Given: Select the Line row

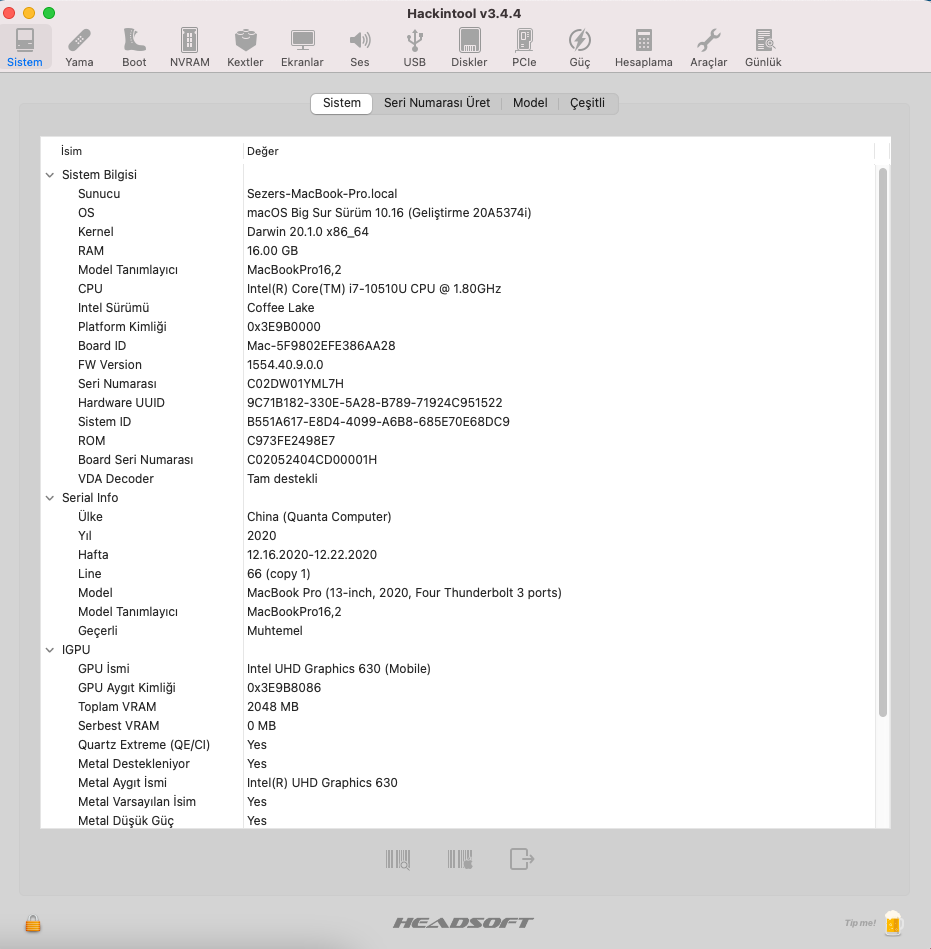Looking at the screenshot, I should (458, 574).
